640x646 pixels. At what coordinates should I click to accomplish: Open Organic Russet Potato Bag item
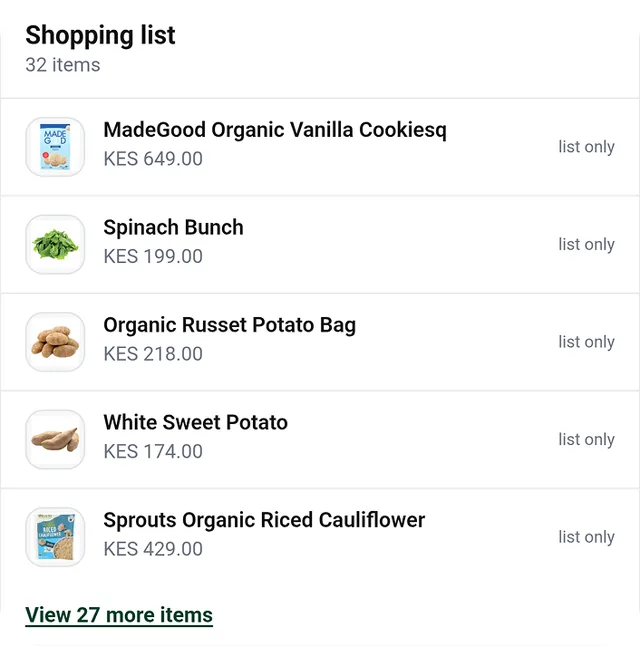pyautogui.click(x=230, y=325)
